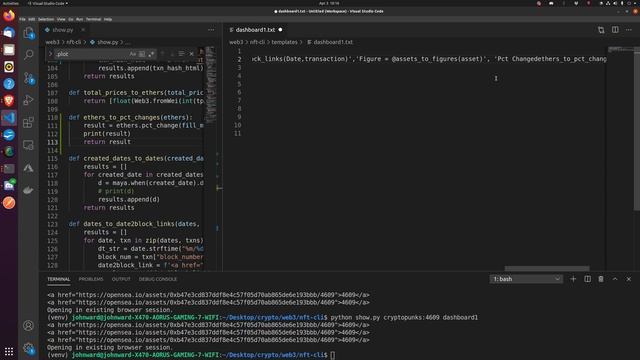Viewport: 640px width, 360px height.
Task: Create a new terminal with the plus icon
Action: click(573, 279)
